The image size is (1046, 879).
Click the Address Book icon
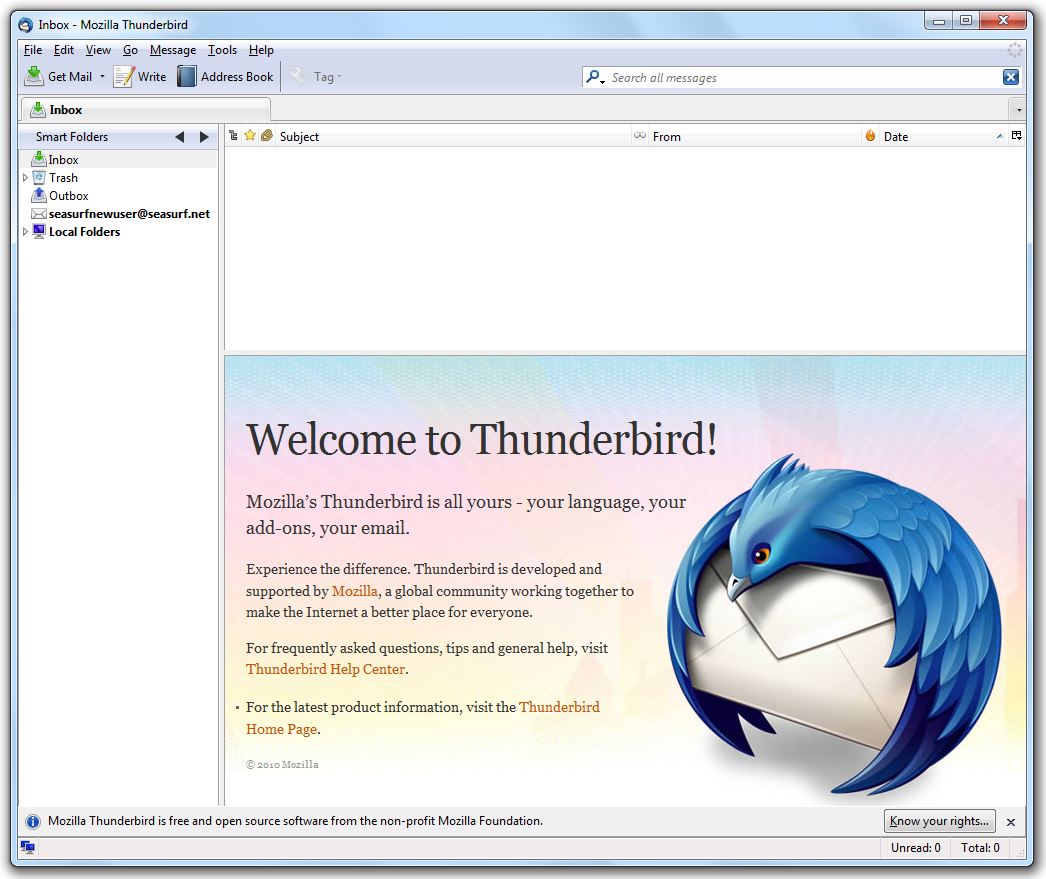(x=187, y=77)
